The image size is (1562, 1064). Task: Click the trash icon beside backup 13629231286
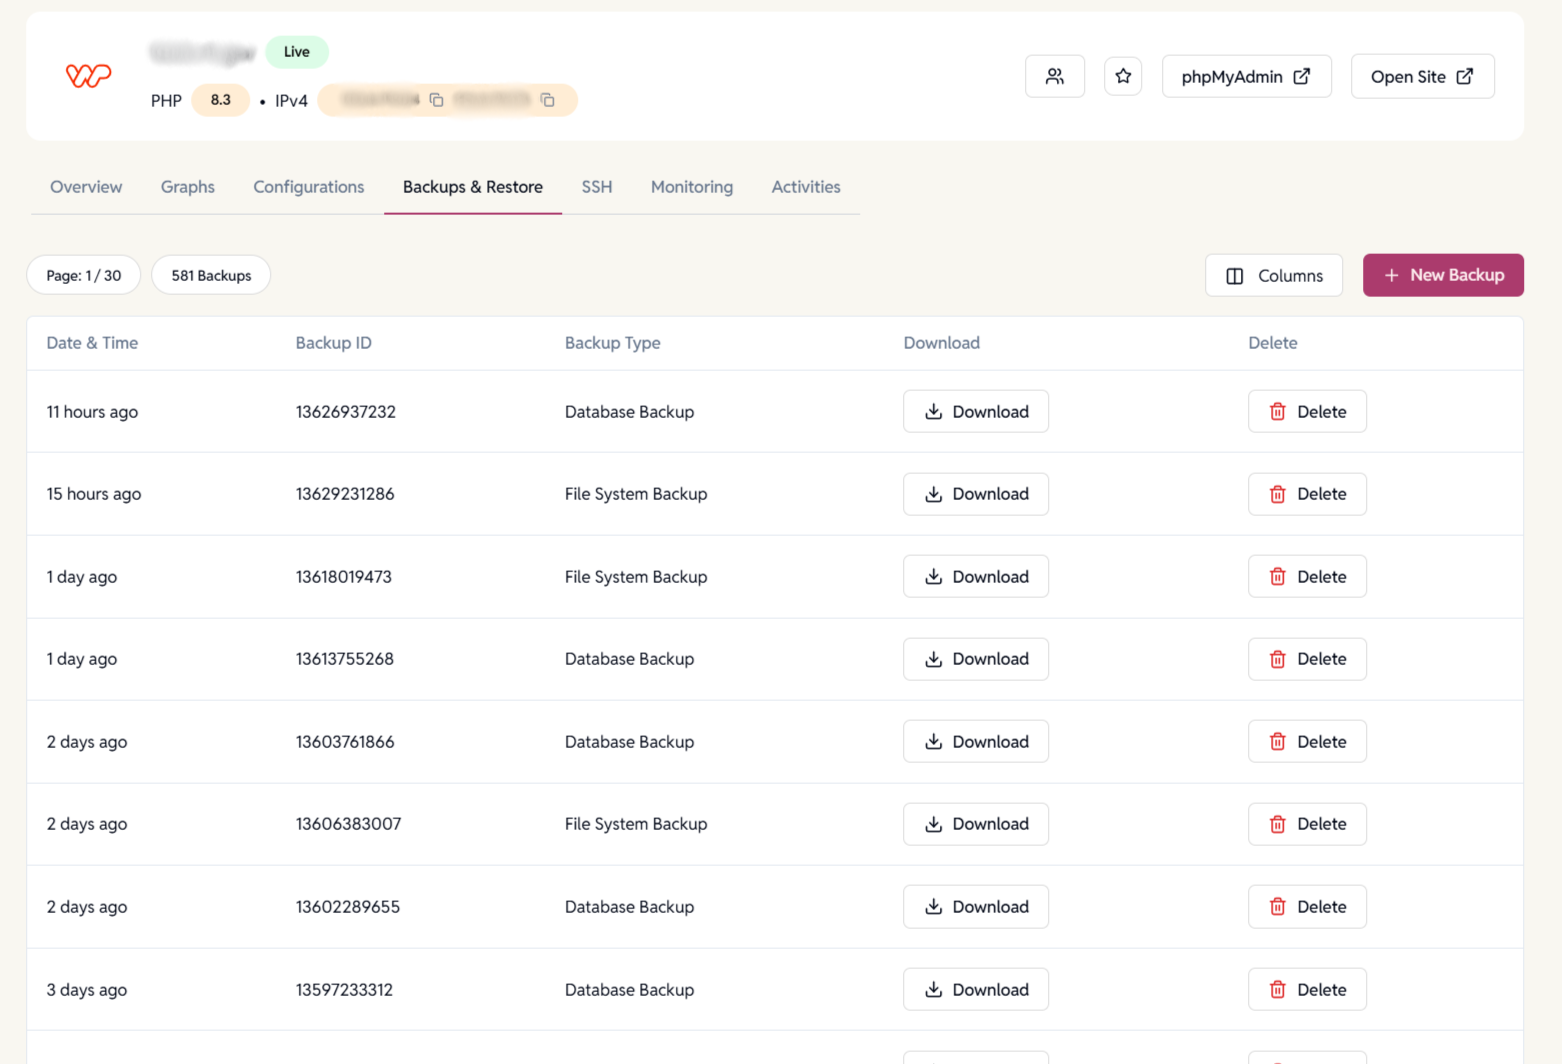pos(1277,493)
